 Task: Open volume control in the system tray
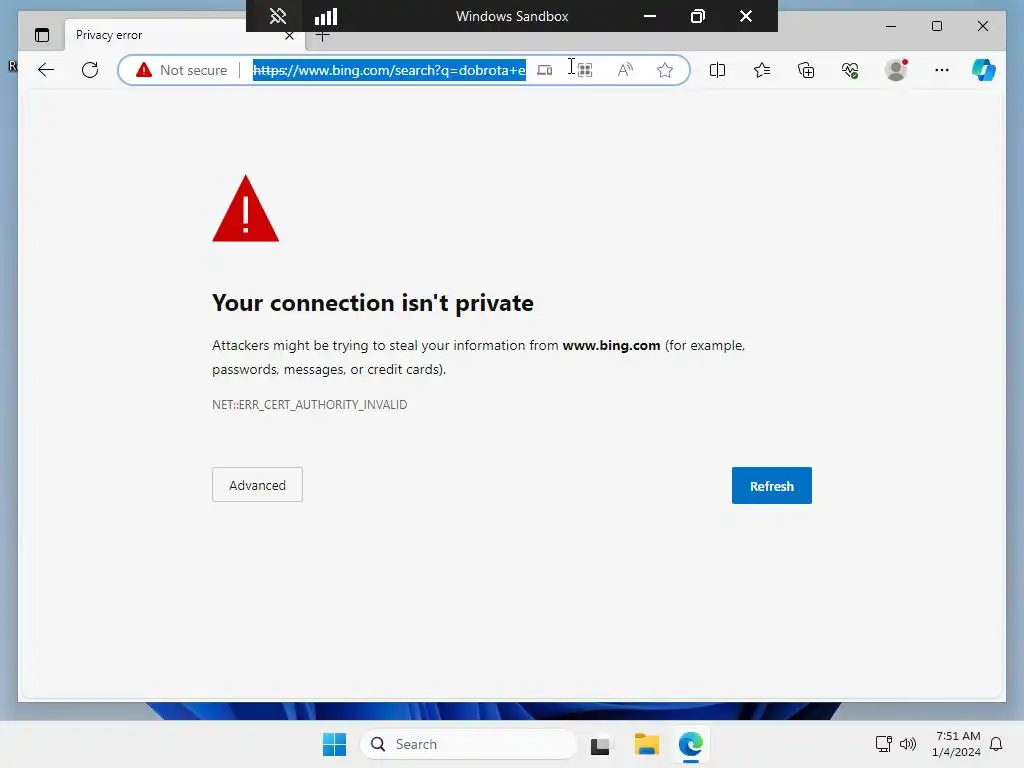coord(908,744)
